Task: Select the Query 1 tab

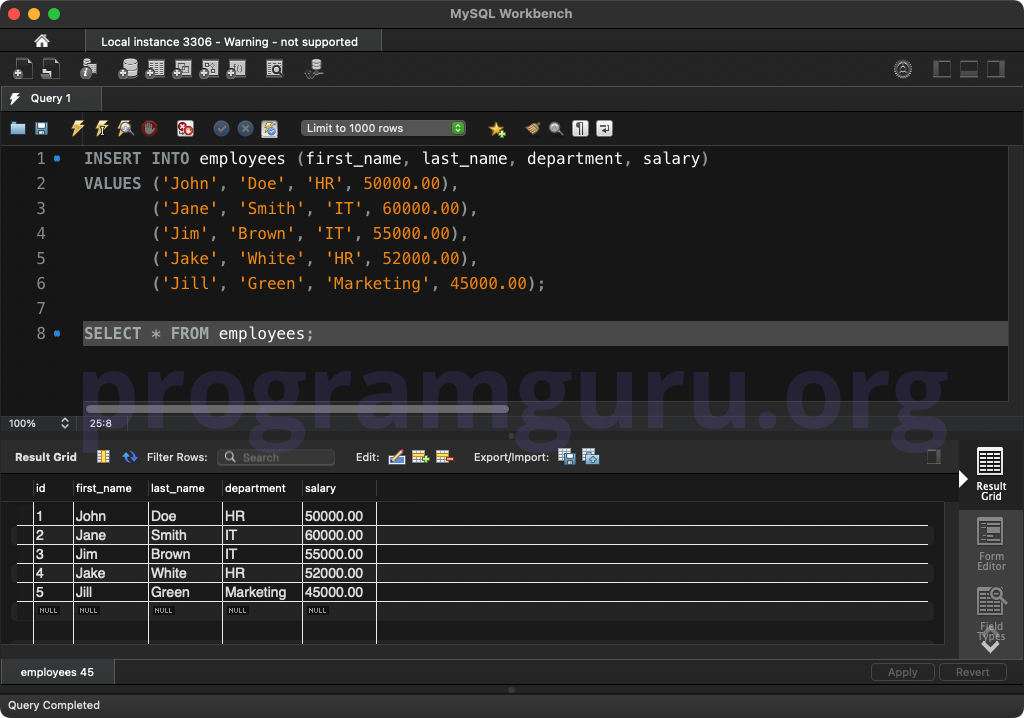Action: click(x=51, y=98)
